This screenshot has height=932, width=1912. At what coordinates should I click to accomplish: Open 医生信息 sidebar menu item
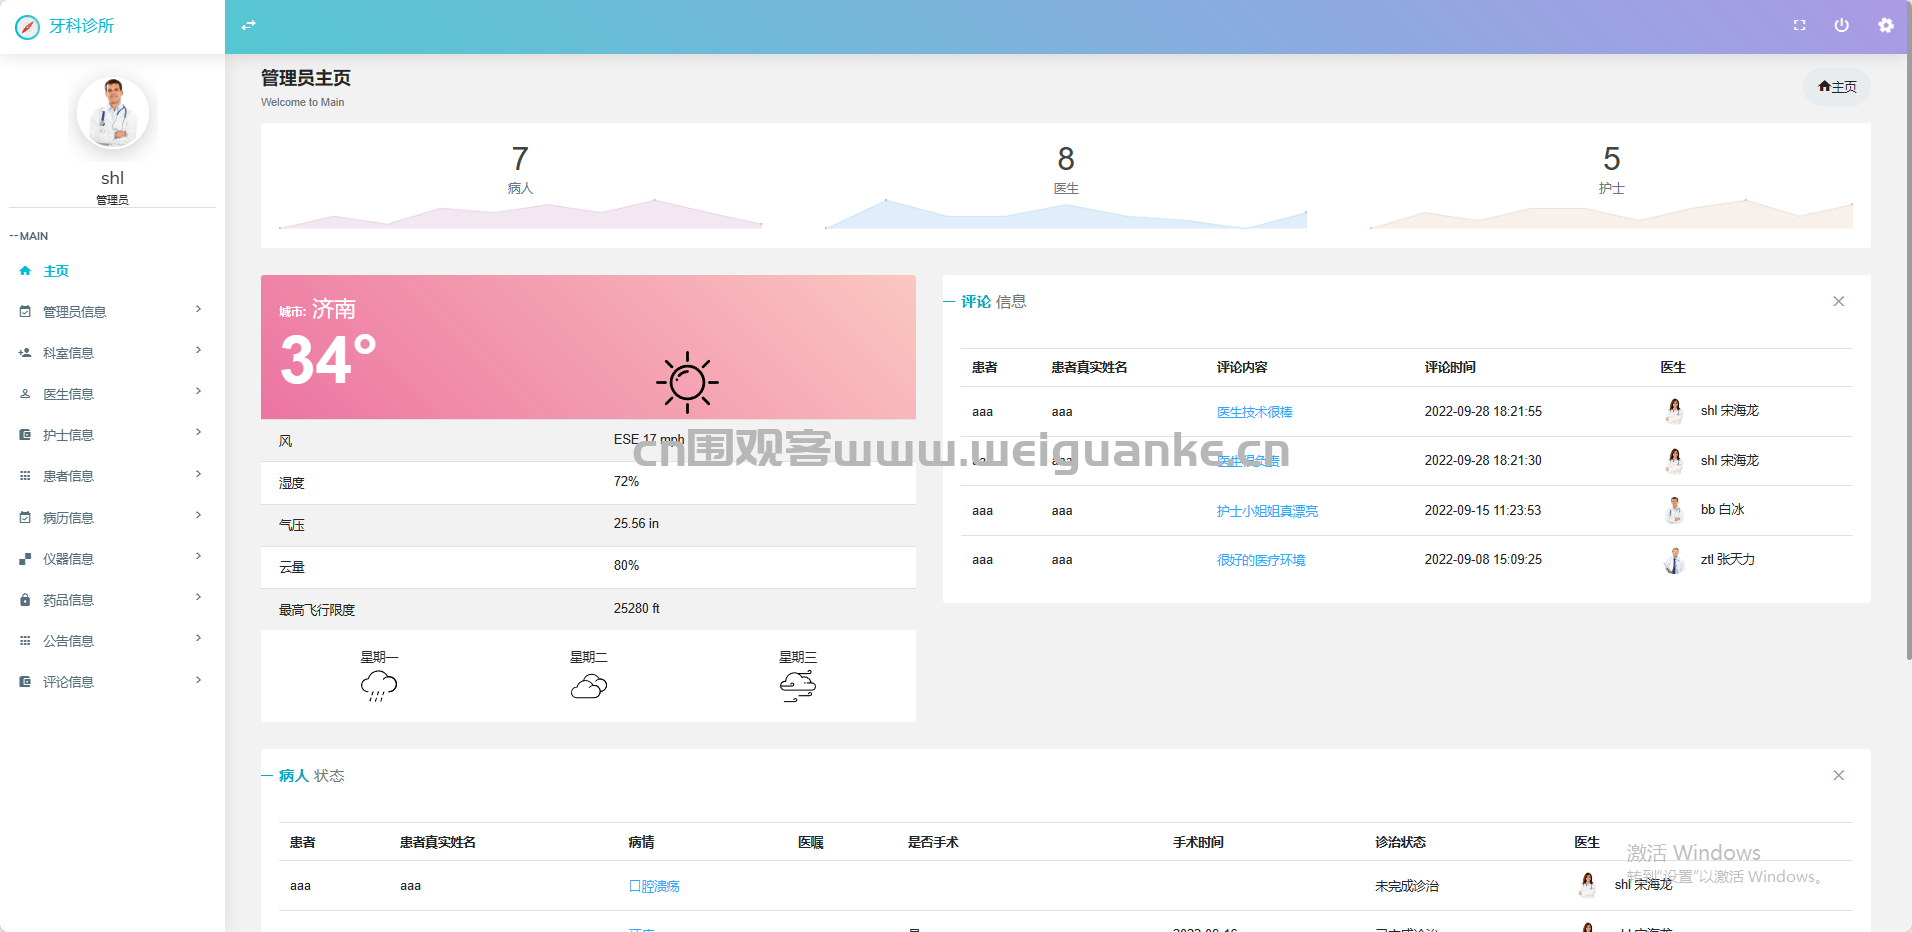coord(112,394)
